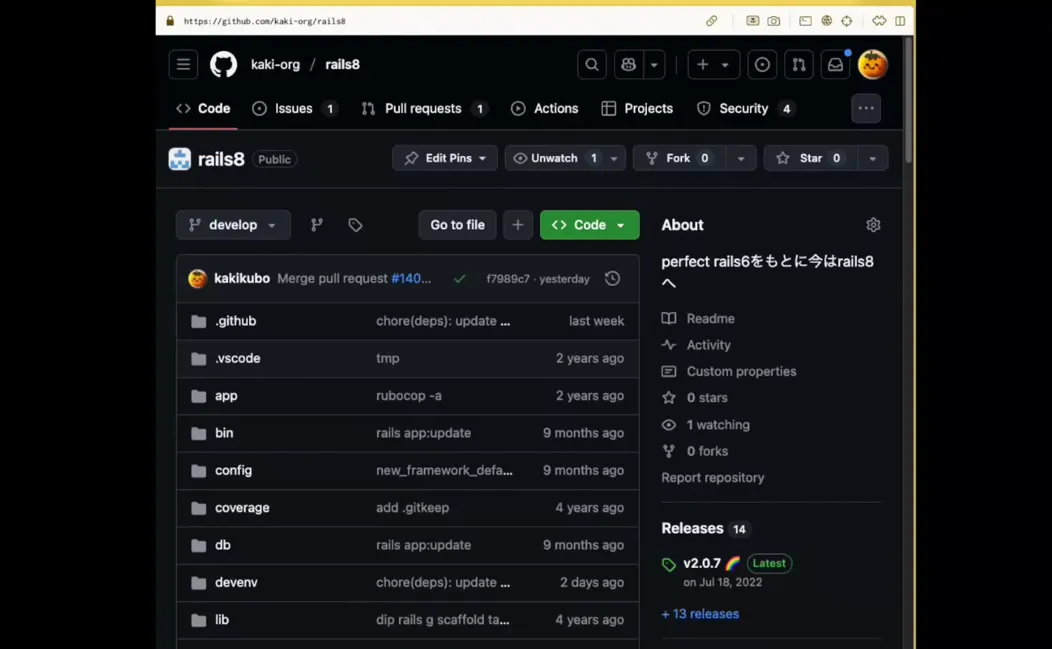Click the commit status green checkmark

[460, 279]
